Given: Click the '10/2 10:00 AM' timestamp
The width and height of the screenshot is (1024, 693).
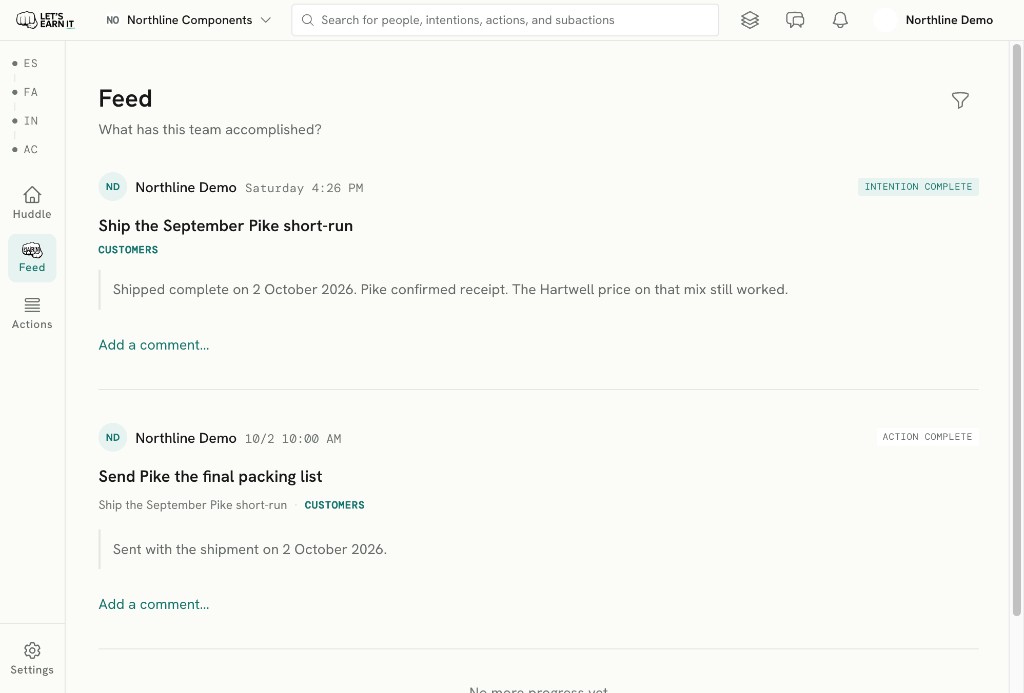Looking at the screenshot, I should pyautogui.click(x=293, y=439).
